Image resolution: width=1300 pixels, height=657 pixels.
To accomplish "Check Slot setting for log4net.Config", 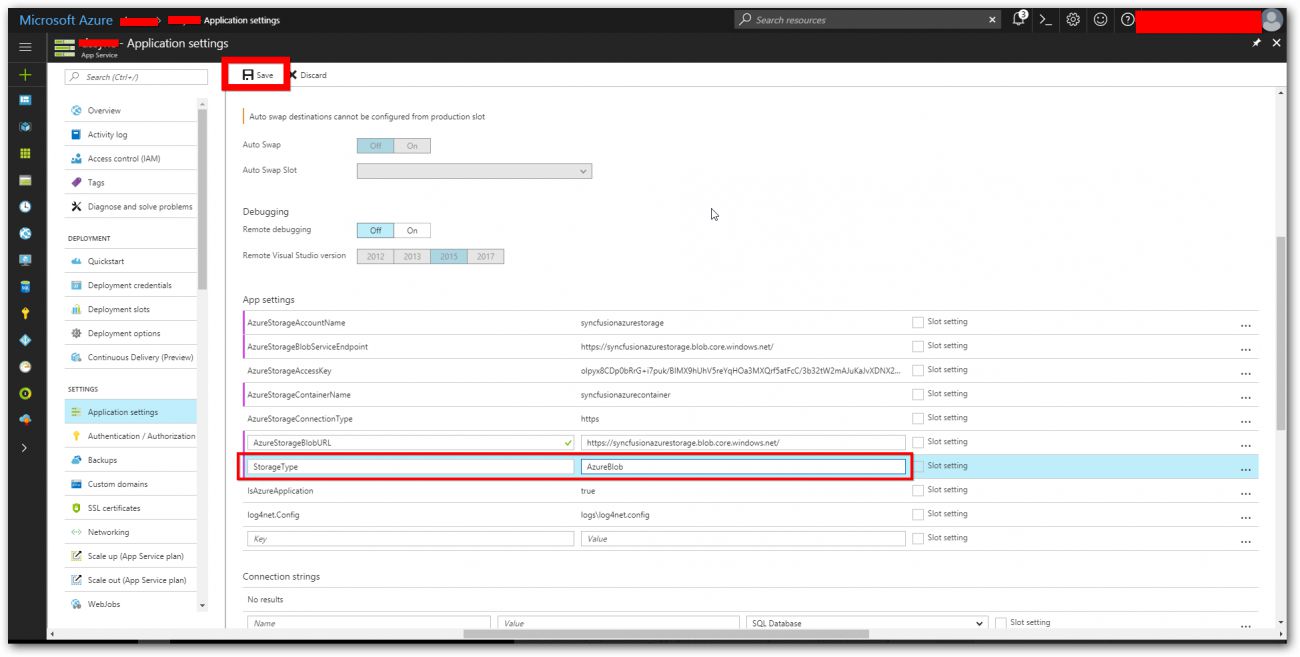I will (918, 514).
